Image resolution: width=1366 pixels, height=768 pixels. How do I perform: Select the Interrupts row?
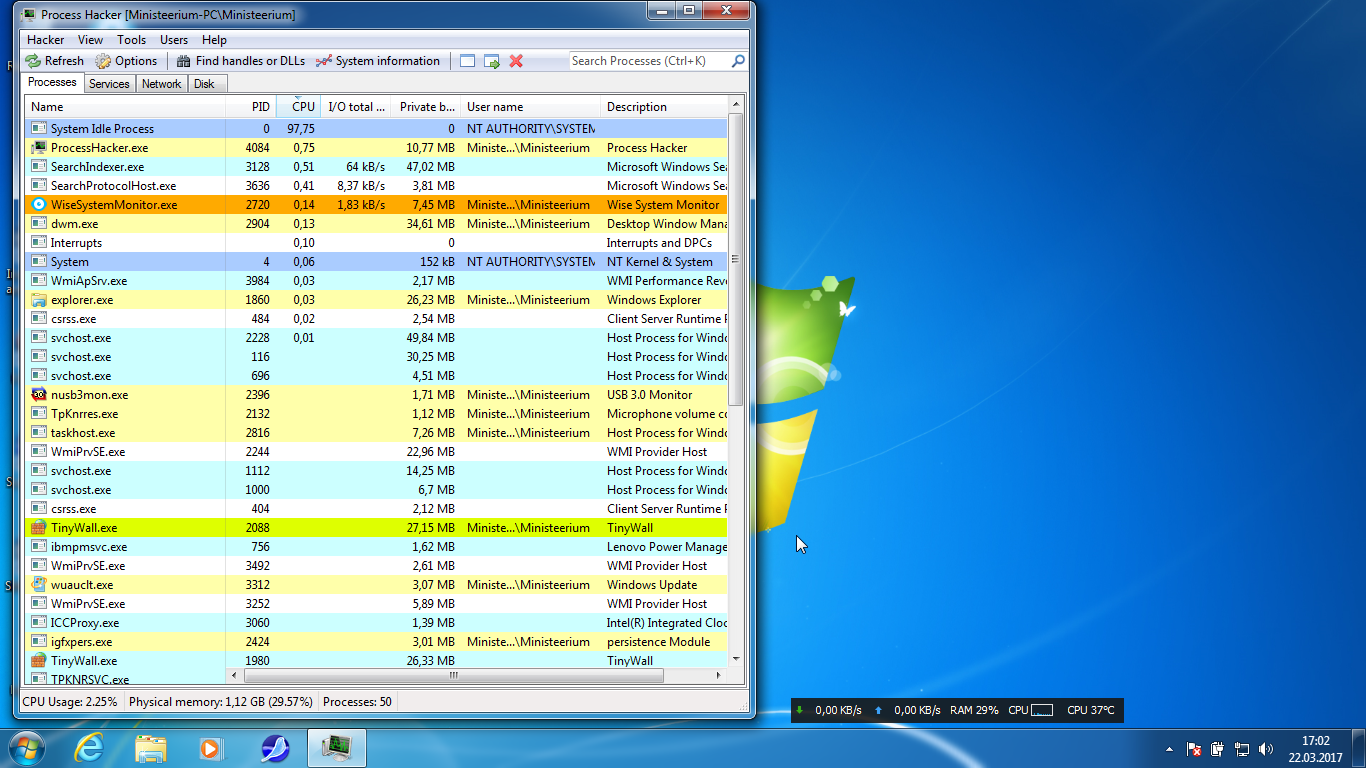377,243
